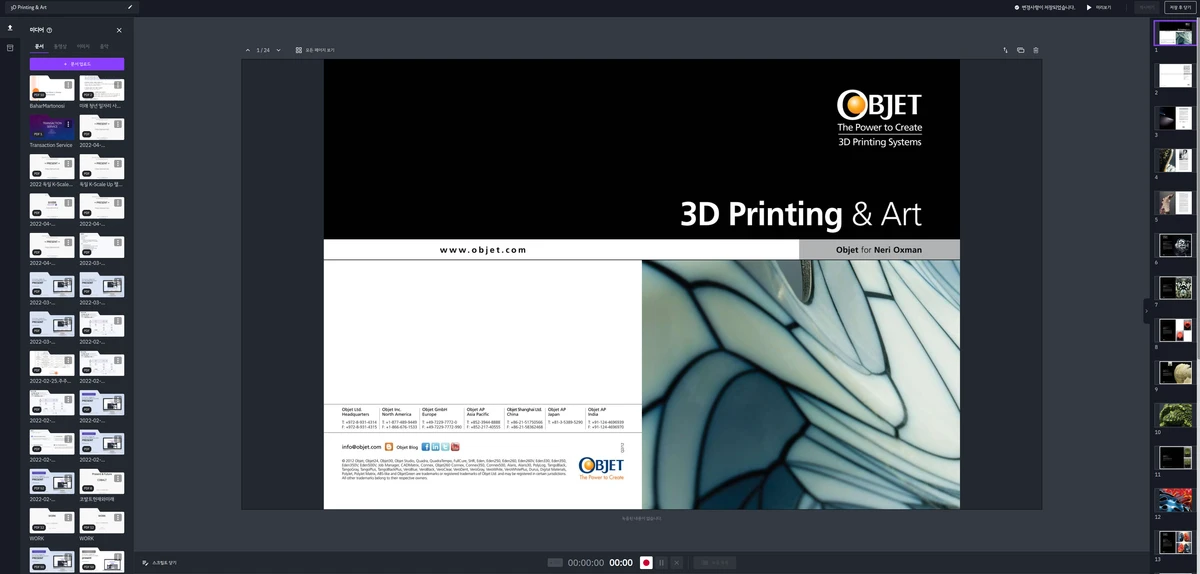Click the BaharMartonosi file name
The image size is (1200, 574).
(x=47, y=105)
